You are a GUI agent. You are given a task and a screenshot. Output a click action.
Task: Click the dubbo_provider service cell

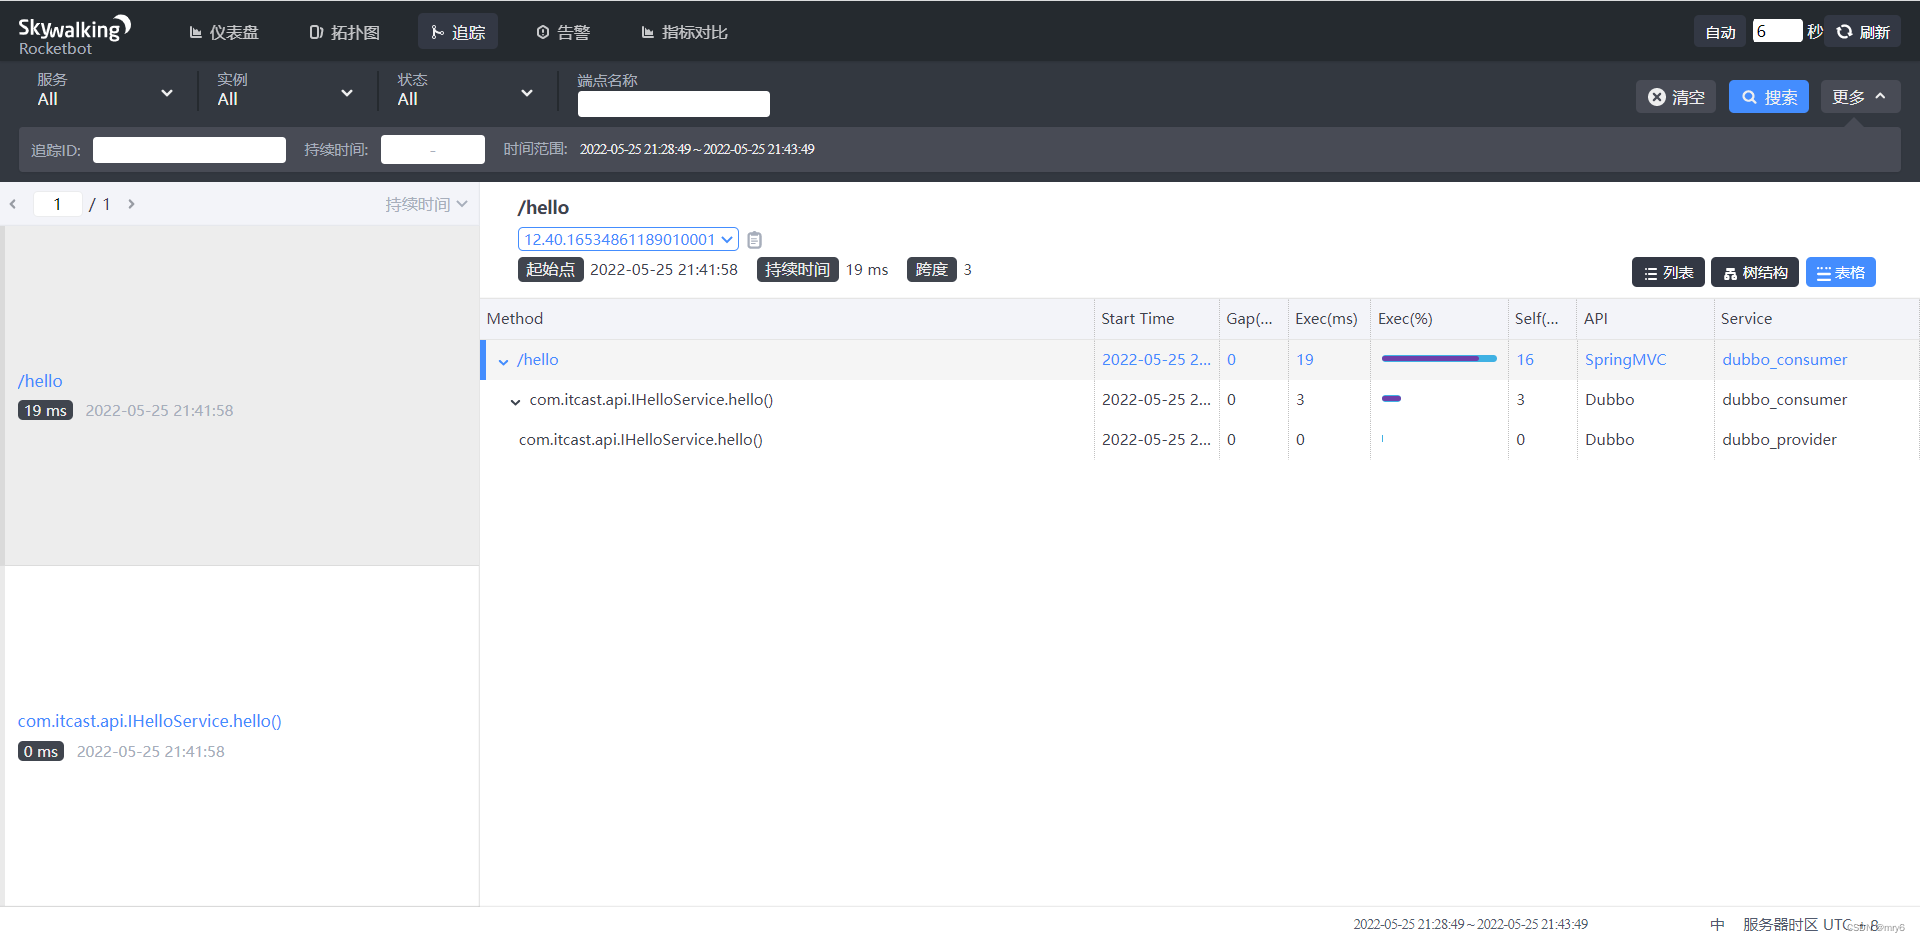[1779, 439]
